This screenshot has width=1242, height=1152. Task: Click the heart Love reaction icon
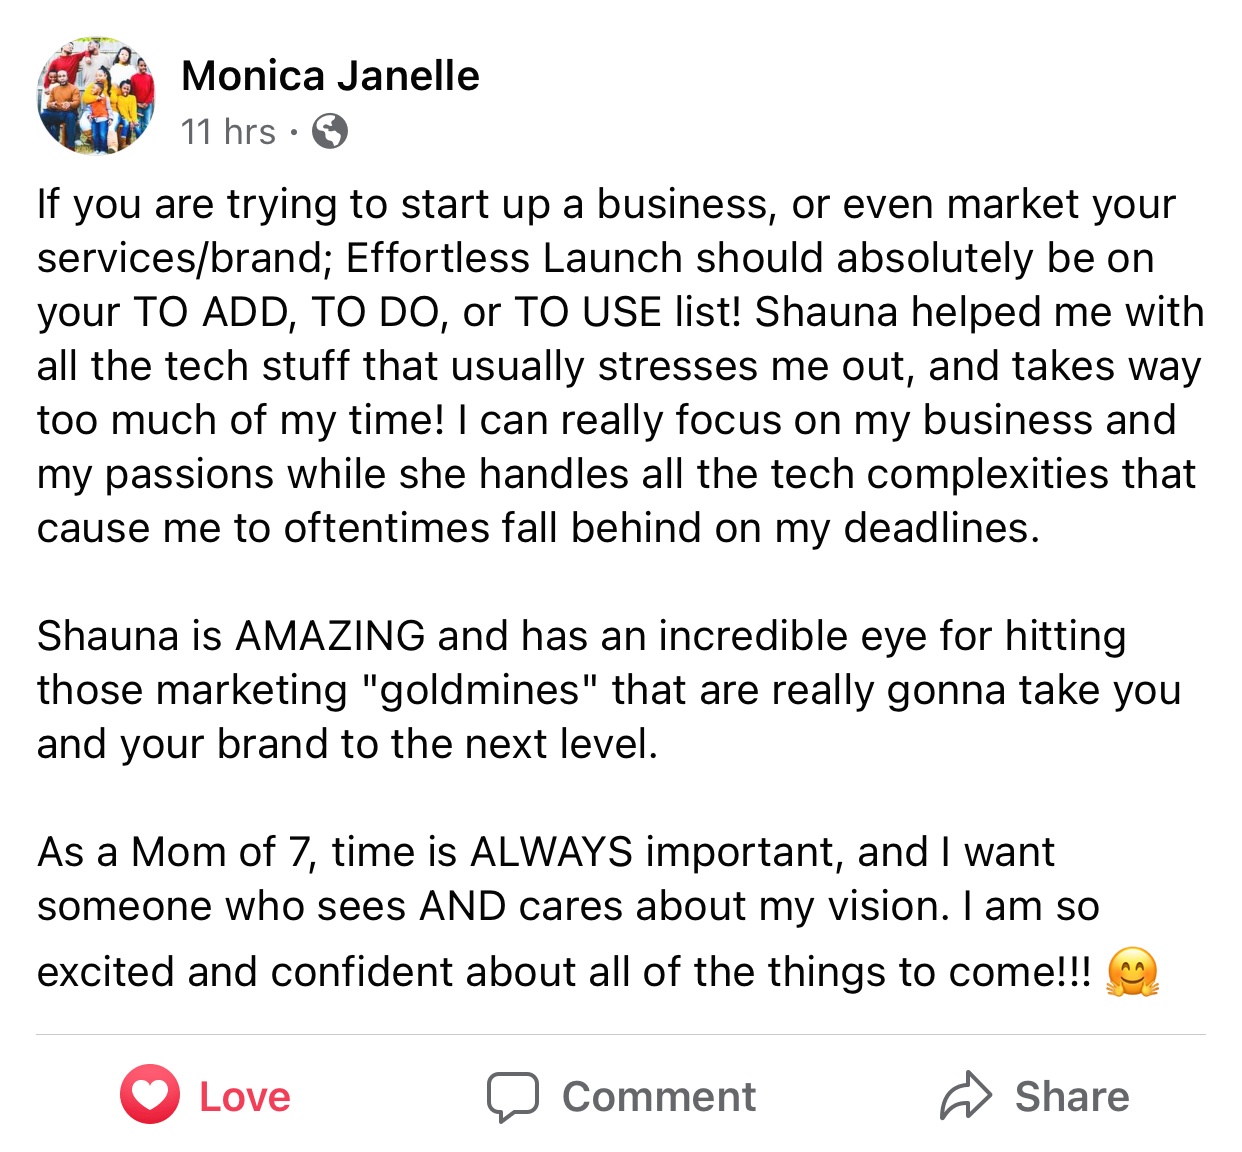pos(150,1095)
